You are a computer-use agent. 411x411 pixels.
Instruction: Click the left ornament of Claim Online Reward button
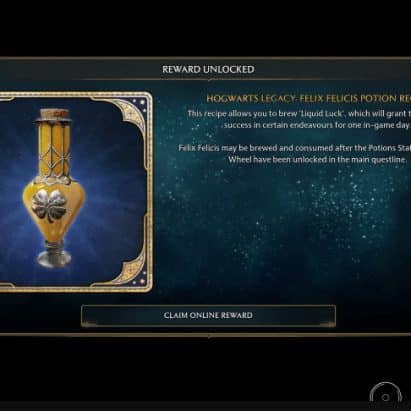coord(89,322)
